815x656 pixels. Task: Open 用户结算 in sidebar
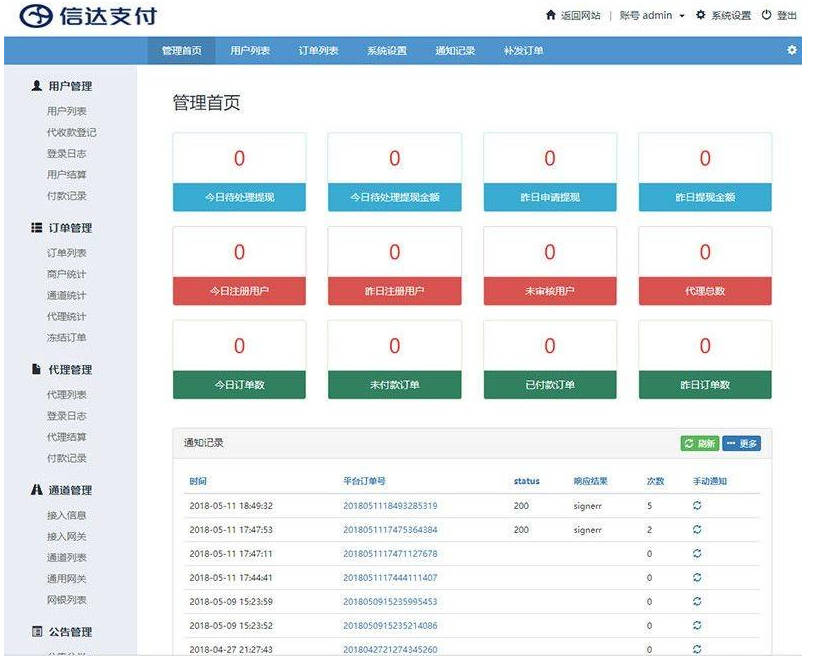67,174
